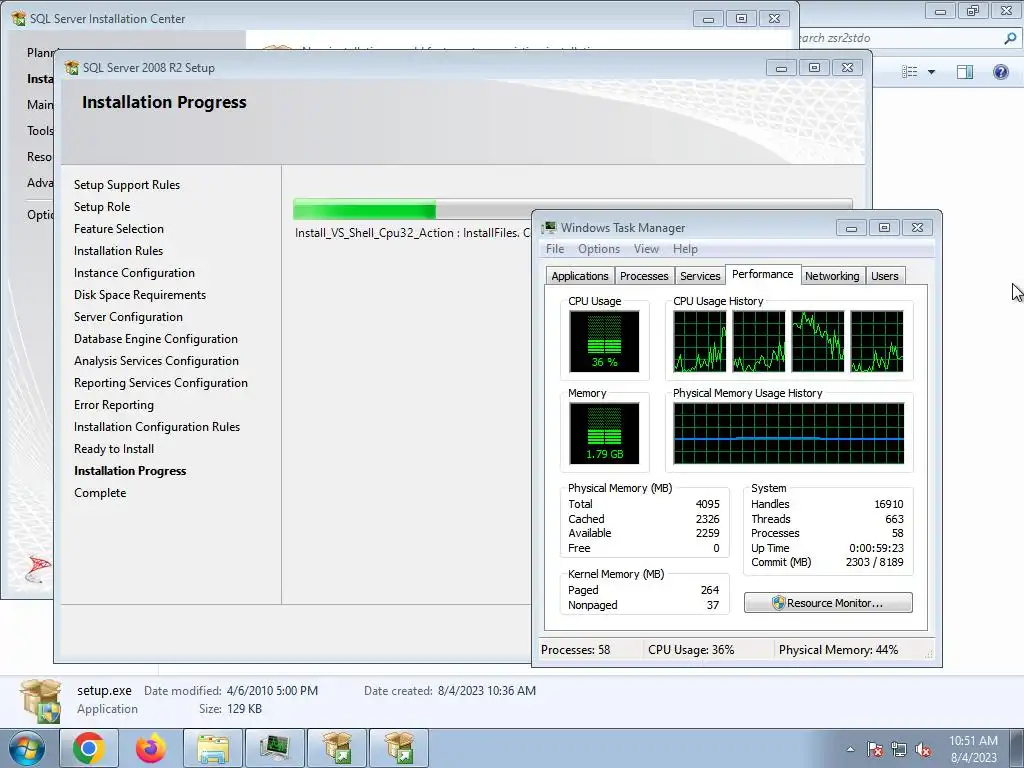Show hidden tray icons arrow
1024x768 pixels.
click(850, 749)
